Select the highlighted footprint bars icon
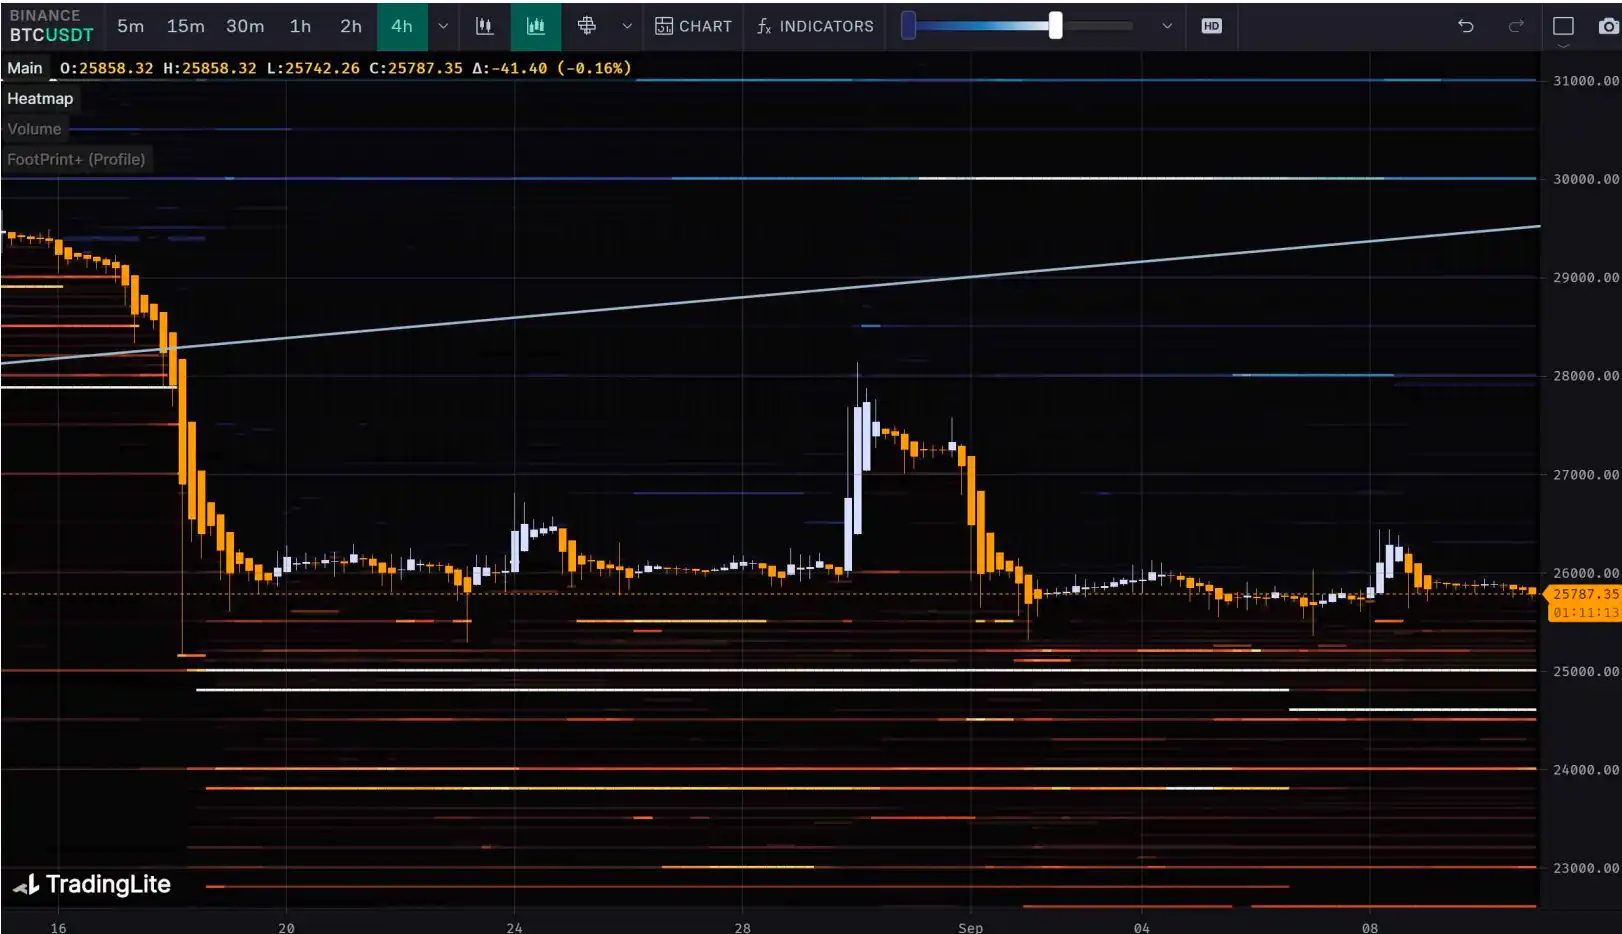Viewport: 1622px width, 934px height. (x=536, y=26)
